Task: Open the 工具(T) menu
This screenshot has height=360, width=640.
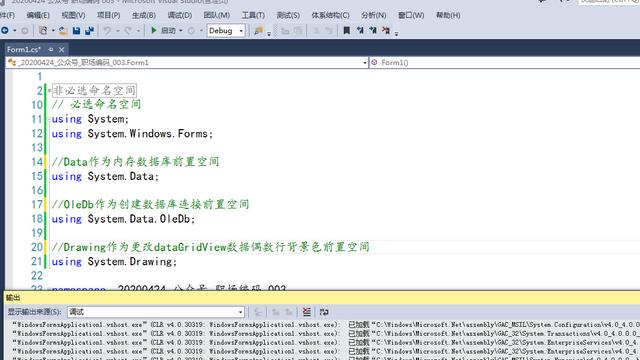Action: [x=253, y=15]
